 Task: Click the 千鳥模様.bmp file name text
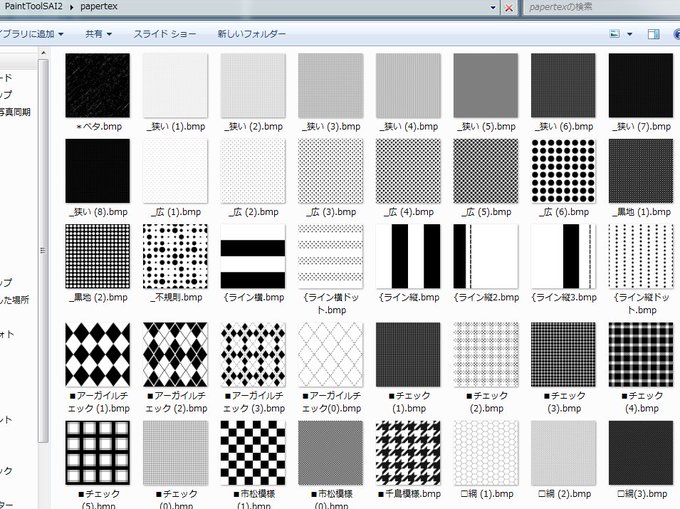click(x=409, y=494)
